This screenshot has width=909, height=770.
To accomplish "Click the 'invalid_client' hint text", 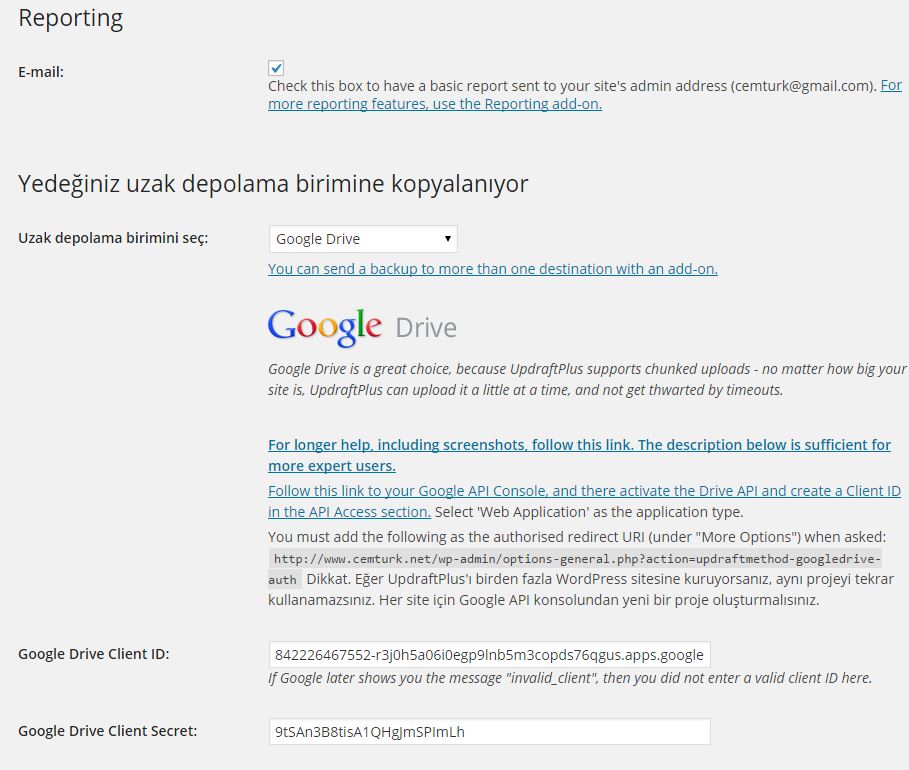I will pos(570,678).
